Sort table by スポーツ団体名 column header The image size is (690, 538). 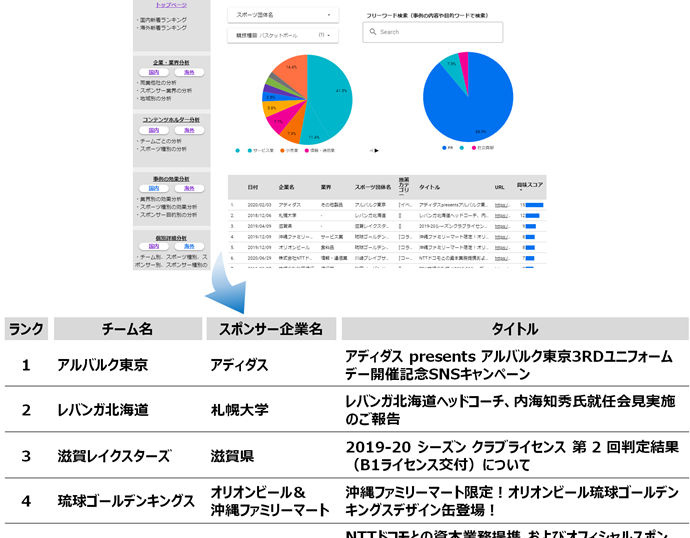pos(373,187)
